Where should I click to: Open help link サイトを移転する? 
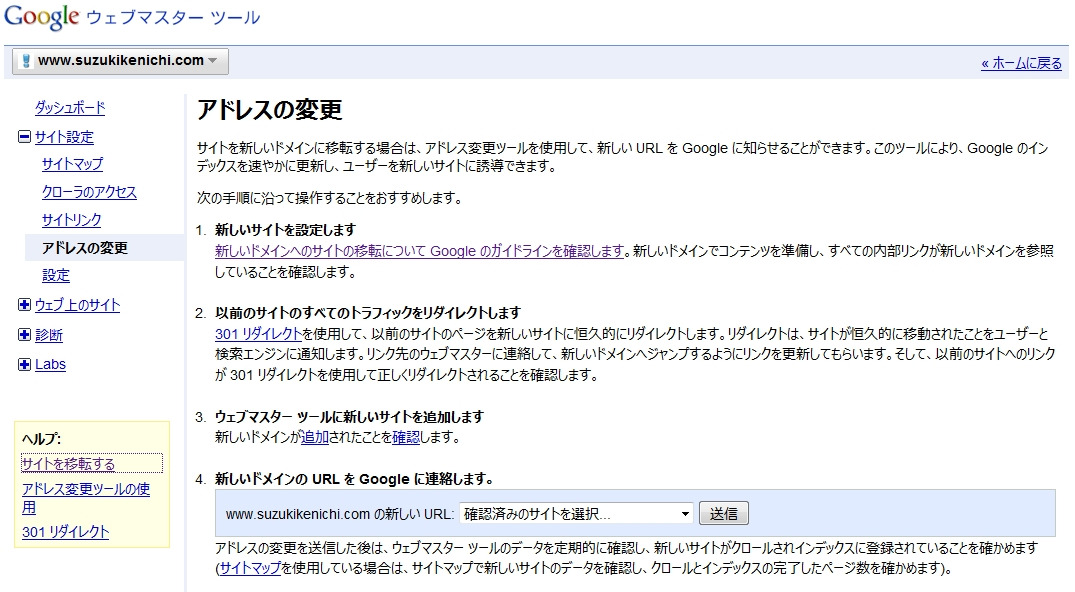point(69,464)
